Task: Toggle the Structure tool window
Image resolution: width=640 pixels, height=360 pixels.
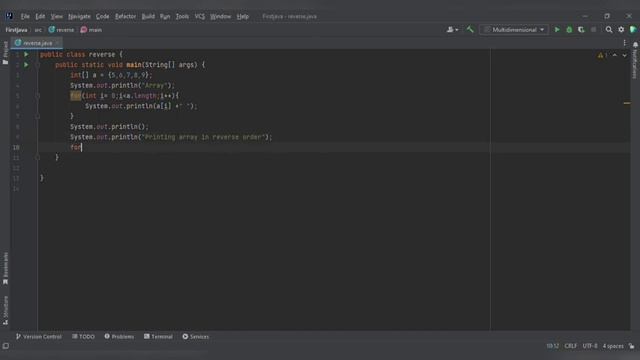Action: point(5,310)
